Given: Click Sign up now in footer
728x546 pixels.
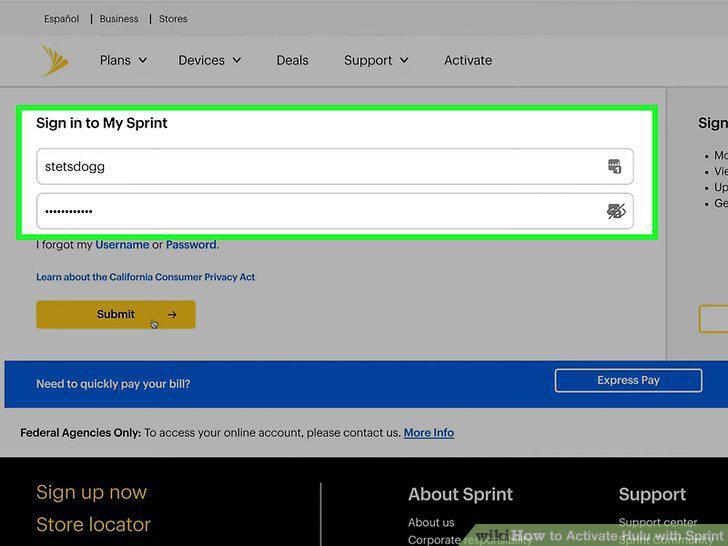Looking at the screenshot, I should pyautogui.click(x=91, y=492).
